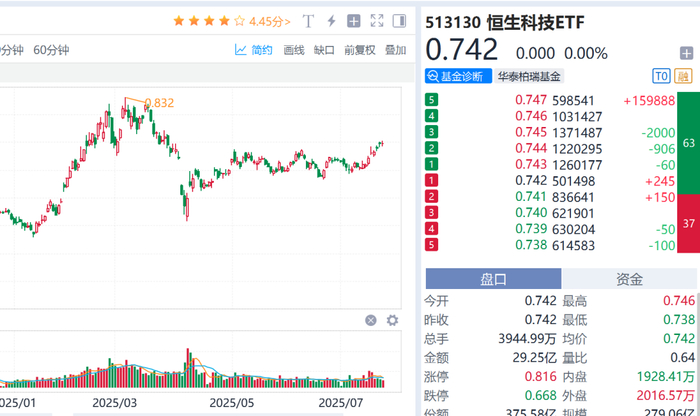700x416 pixels.
Task: Toggle the 缺口 gap display
Action: click(x=324, y=50)
